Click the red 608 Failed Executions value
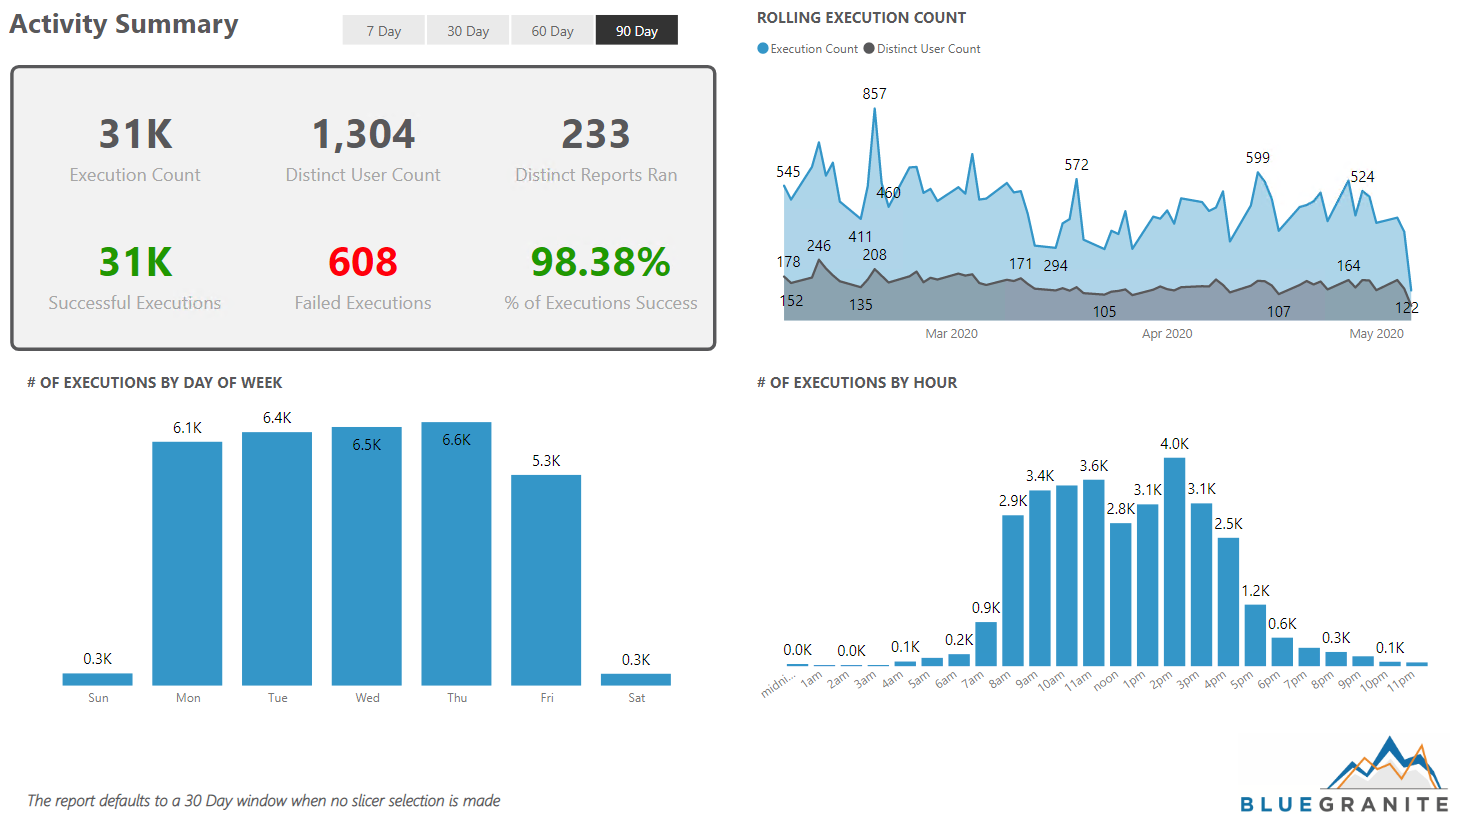 tap(363, 262)
